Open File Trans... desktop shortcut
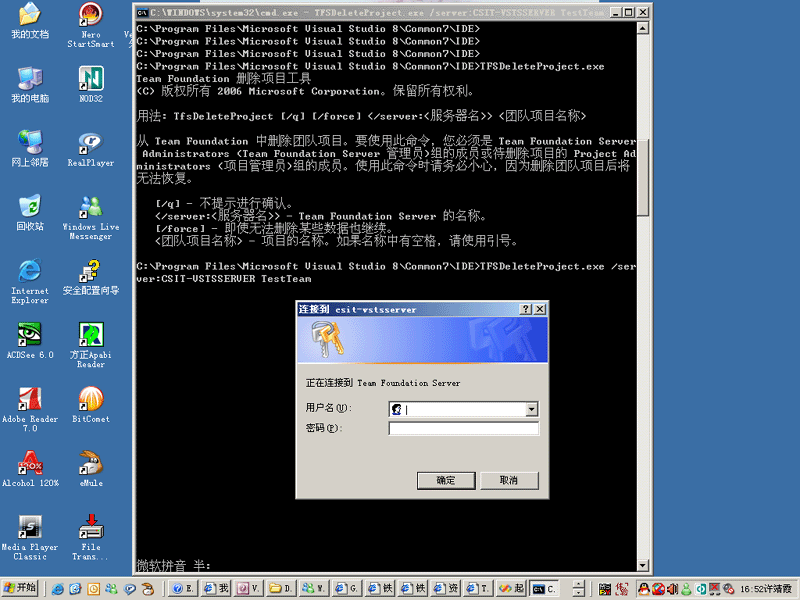This screenshot has width=800, height=600. coord(91,538)
